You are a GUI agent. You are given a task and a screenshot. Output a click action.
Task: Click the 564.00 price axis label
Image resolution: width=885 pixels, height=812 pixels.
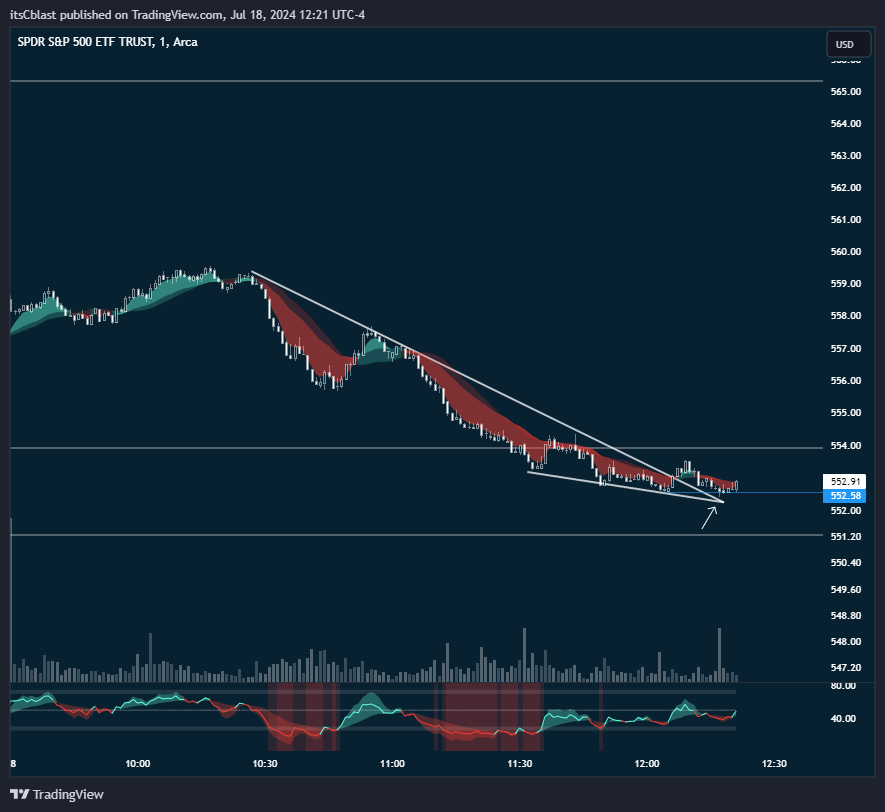tap(845, 124)
